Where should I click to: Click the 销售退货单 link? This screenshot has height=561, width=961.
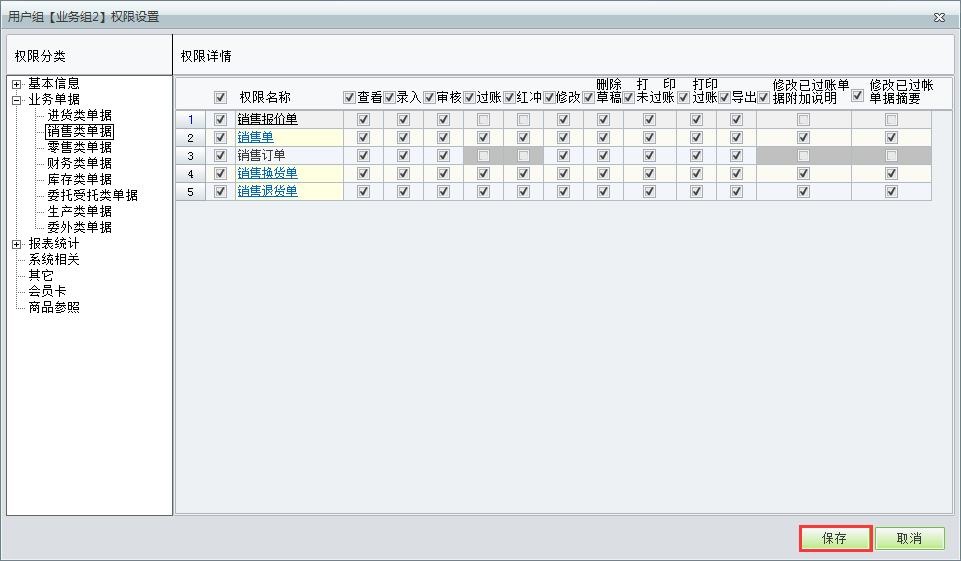pyautogui.click(x=267, y=191)
